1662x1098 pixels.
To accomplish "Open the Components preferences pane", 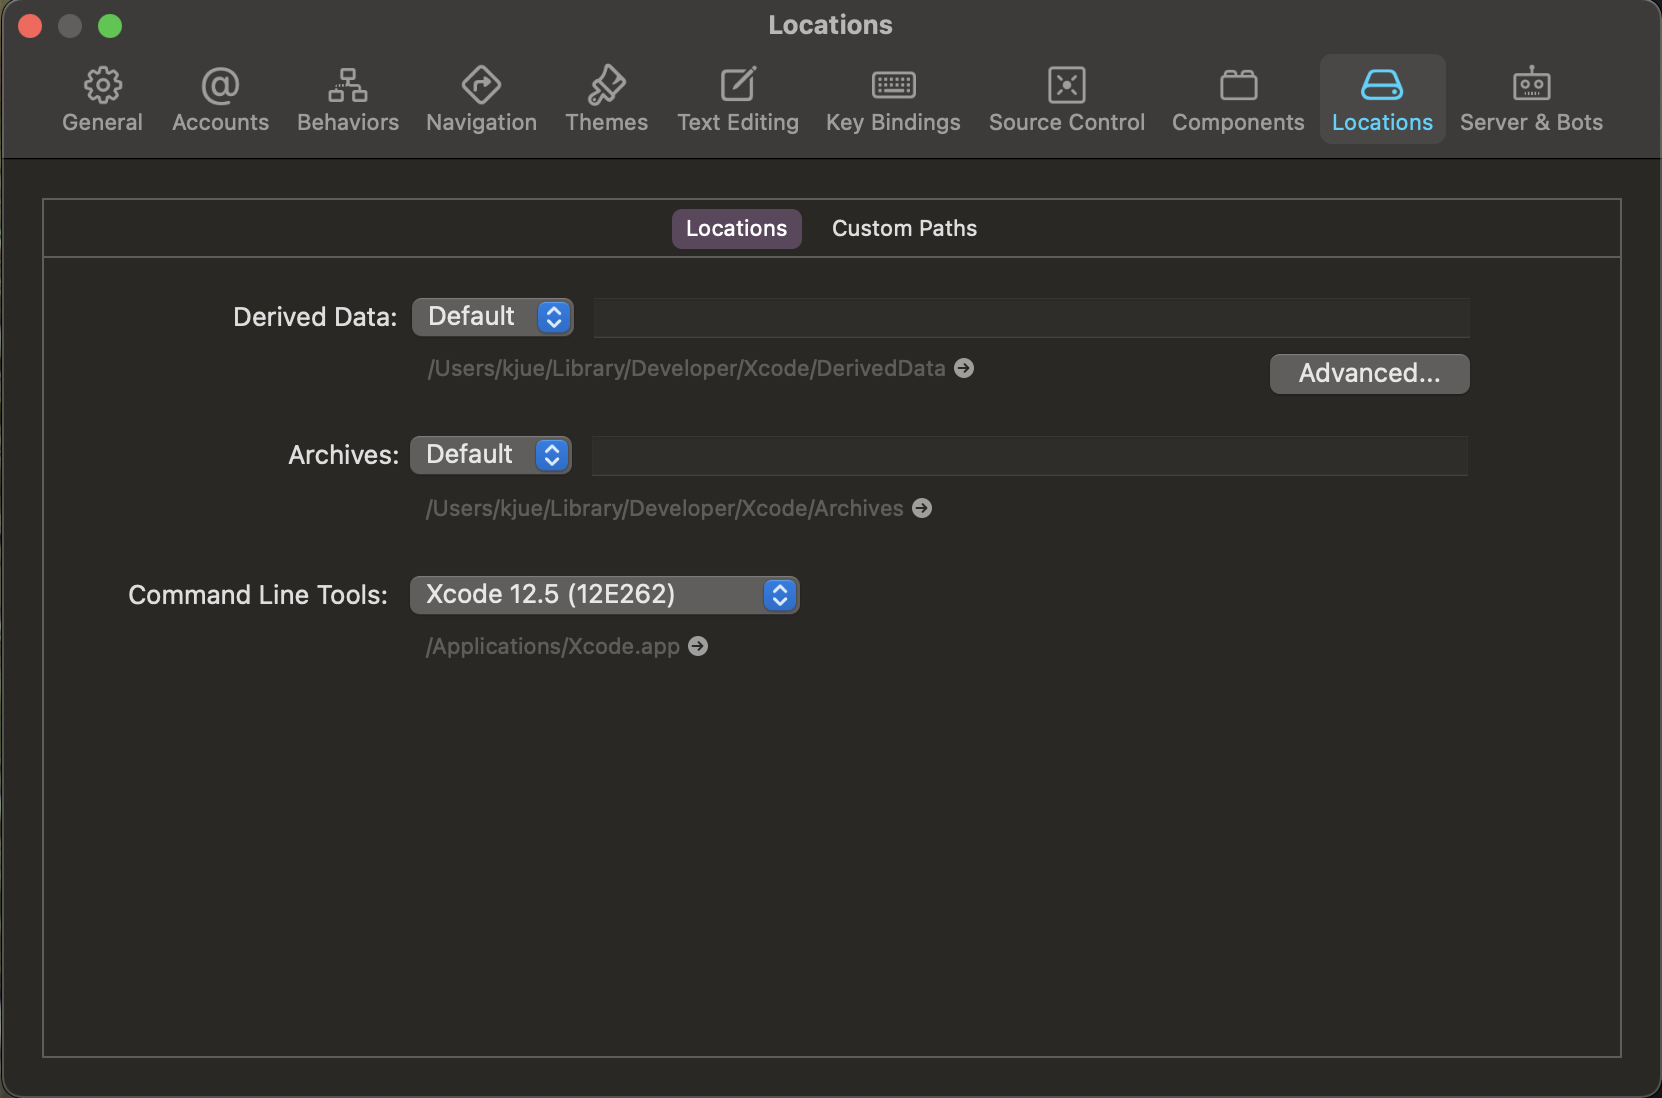I will [1237, 97].
